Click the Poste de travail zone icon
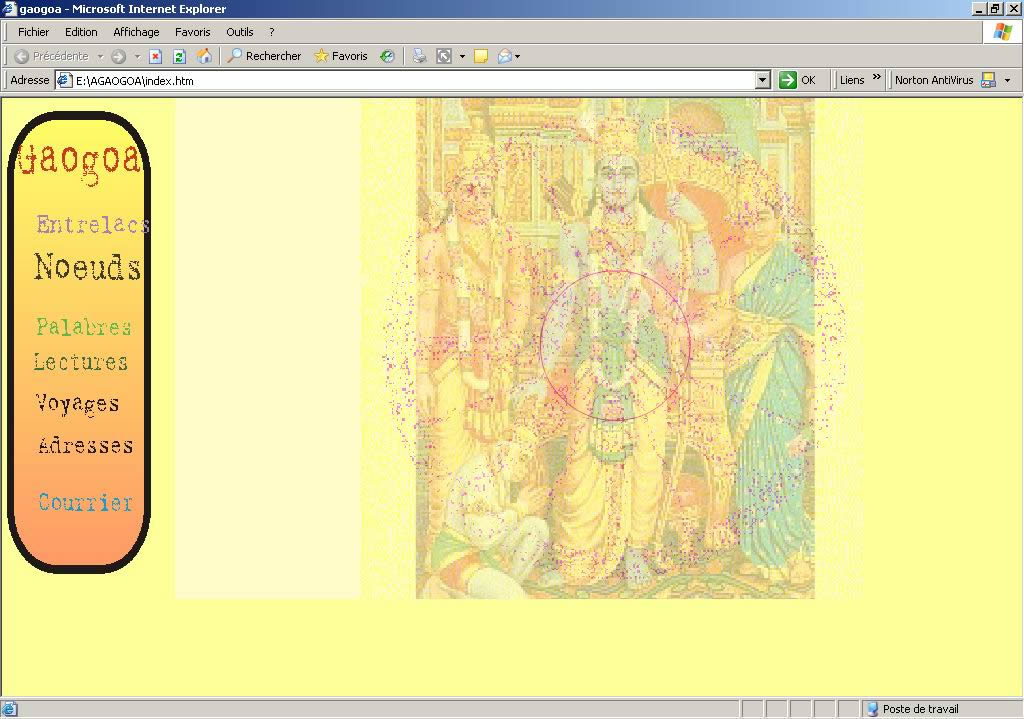The height and width of the screenshot is (719, 1024). point(872,709)
